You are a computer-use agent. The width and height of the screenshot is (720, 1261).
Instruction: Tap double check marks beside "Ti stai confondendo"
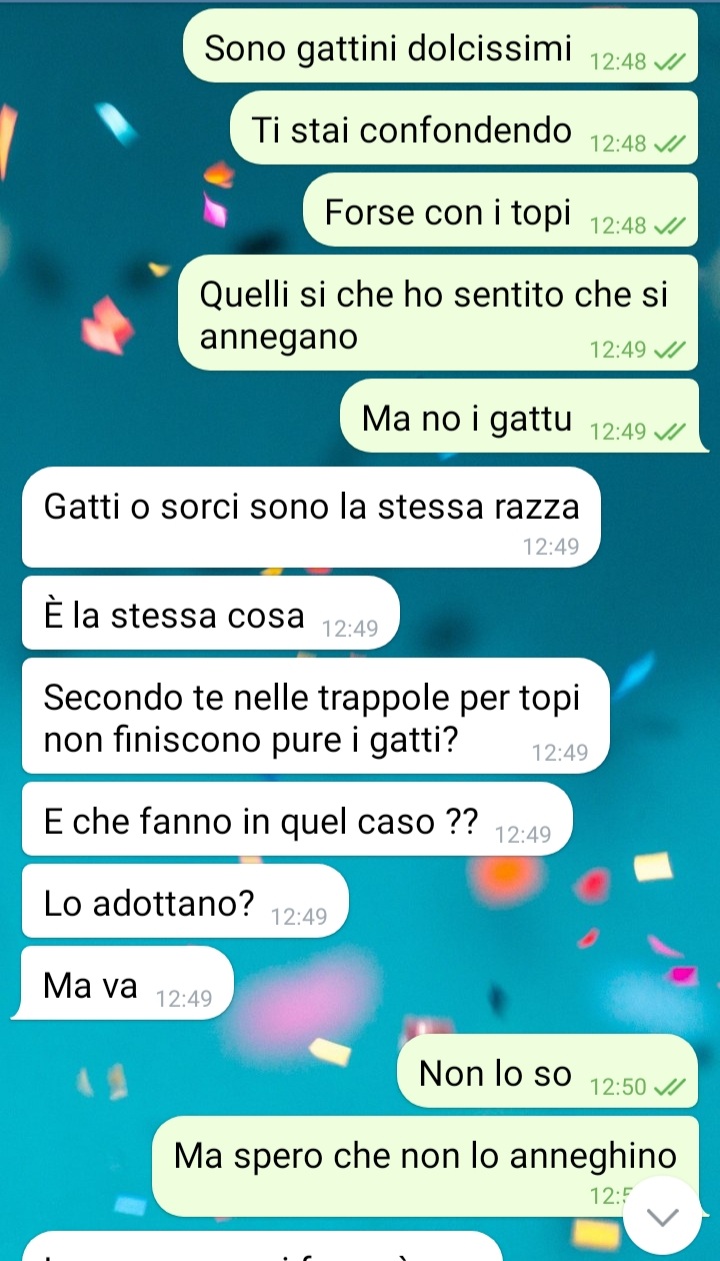pyautogui.click(x=668, y=145)
